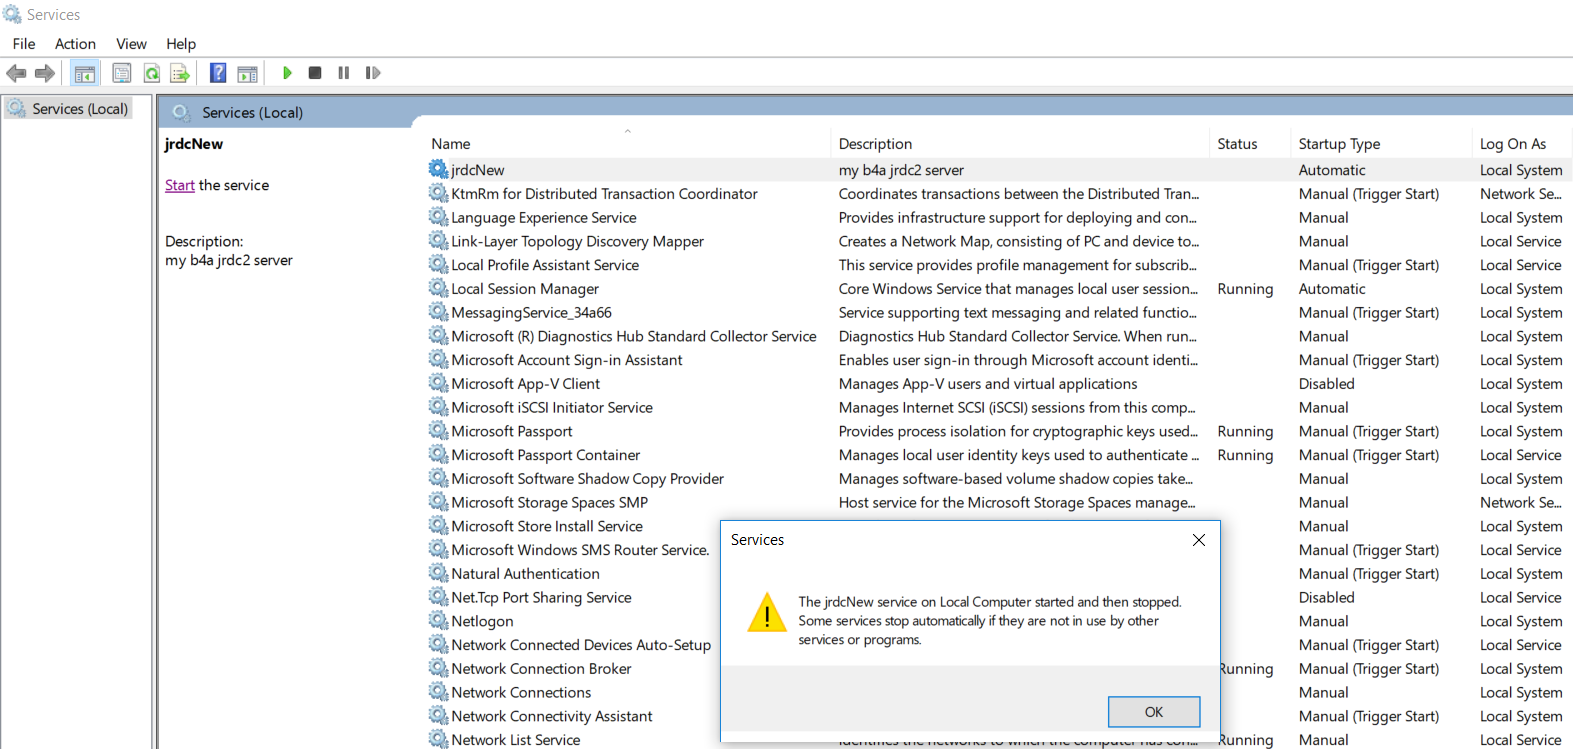Select Microsoft (R) Diagnostics Hub Standard Collector Service
1573x749 pixels.
pos(633,336)
